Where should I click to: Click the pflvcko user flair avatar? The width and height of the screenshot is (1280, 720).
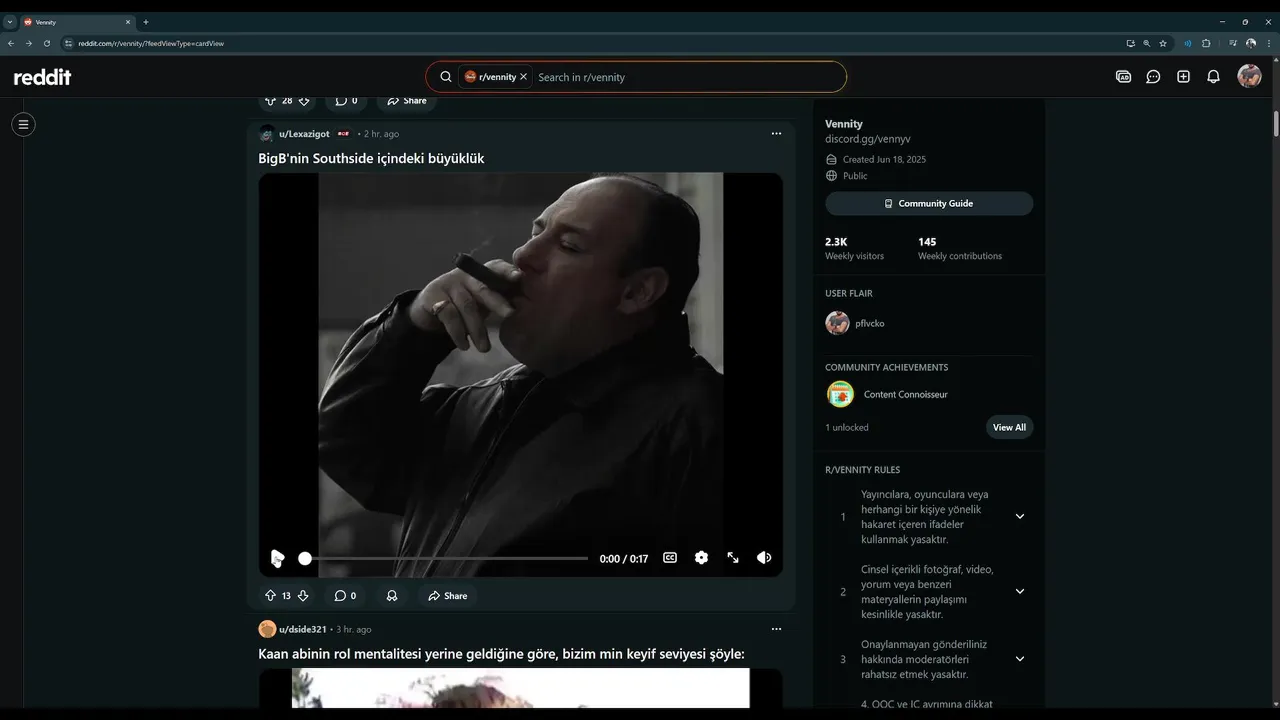[837, 323]
